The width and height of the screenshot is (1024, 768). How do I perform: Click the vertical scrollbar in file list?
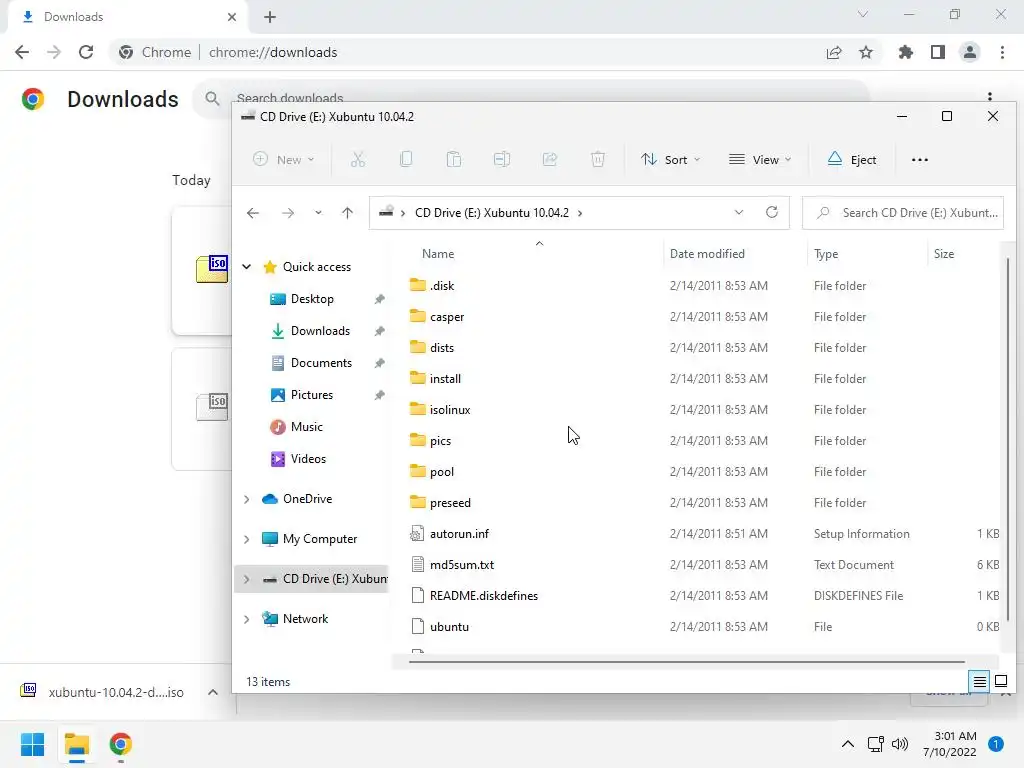[x=1008, y=439]
